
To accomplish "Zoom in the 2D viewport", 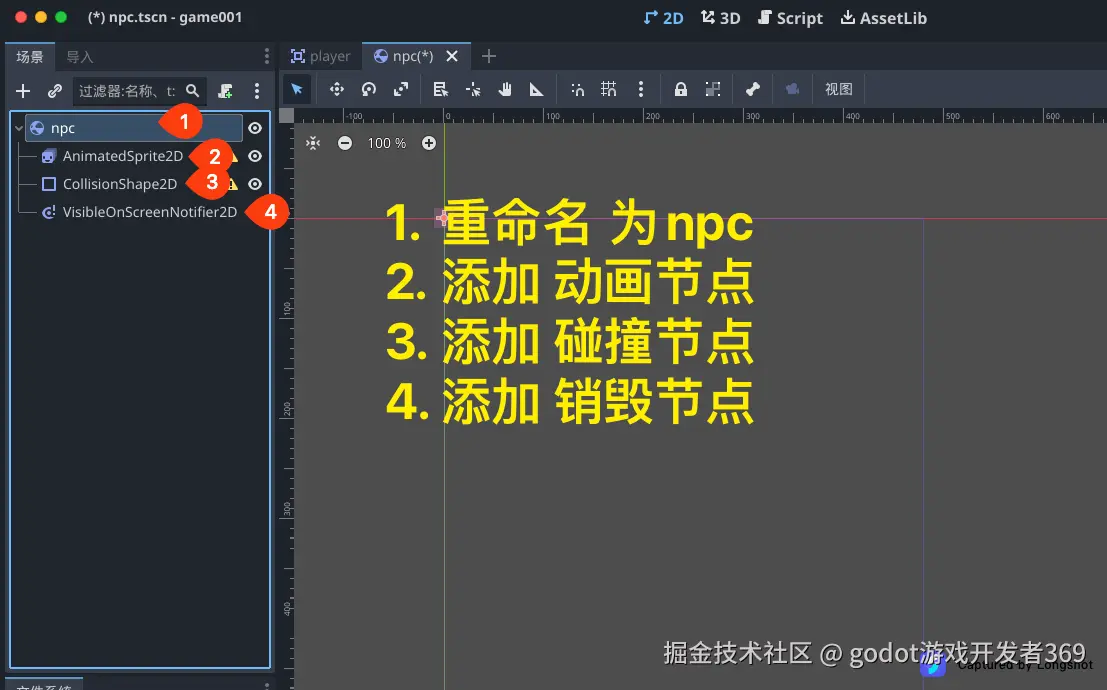I will (429, 143).
